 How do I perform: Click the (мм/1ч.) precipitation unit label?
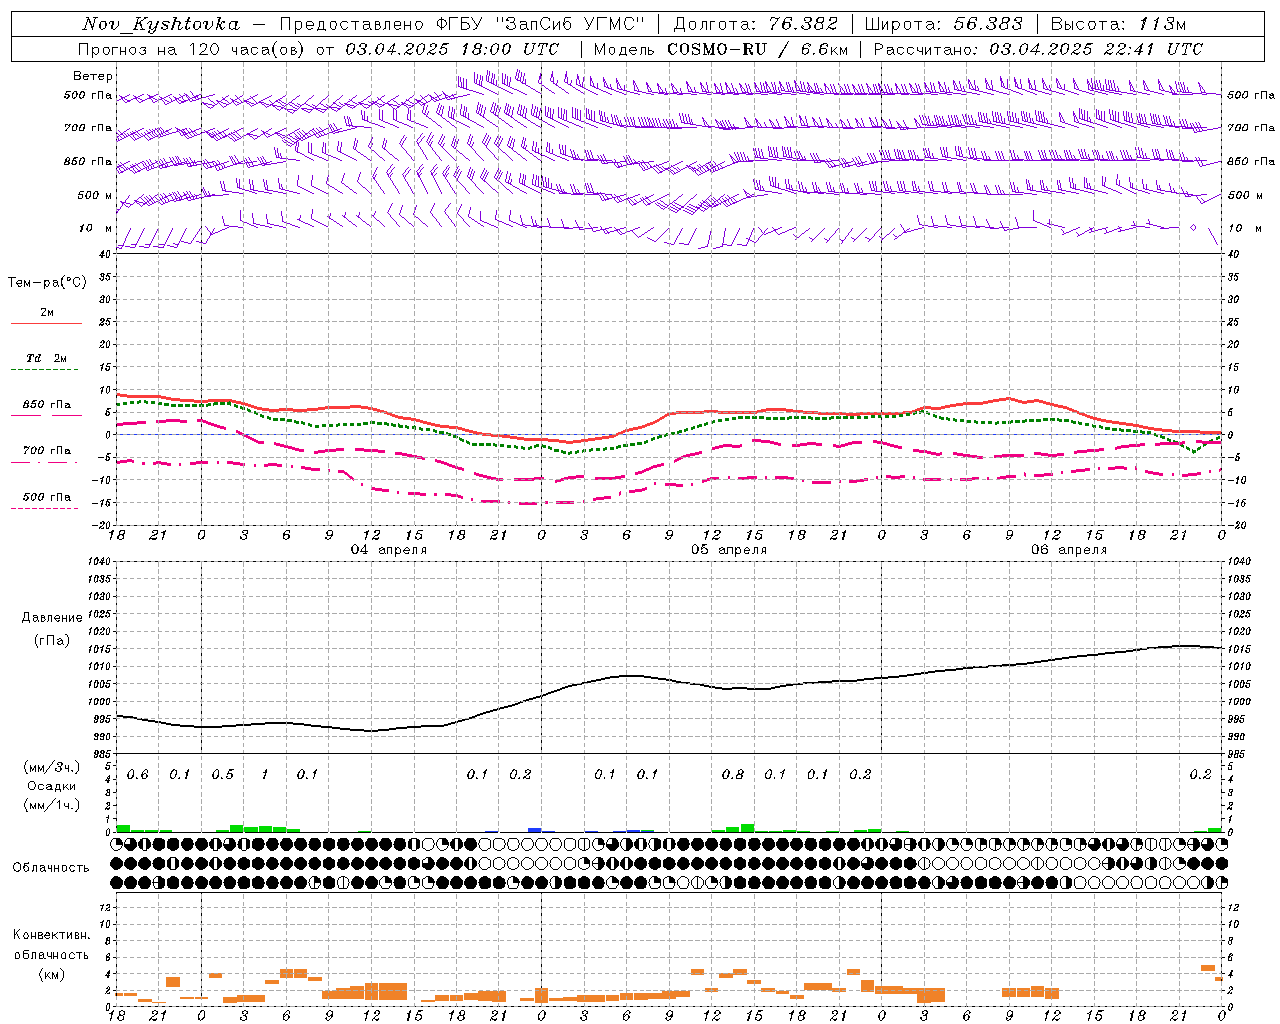coord(52,805)
